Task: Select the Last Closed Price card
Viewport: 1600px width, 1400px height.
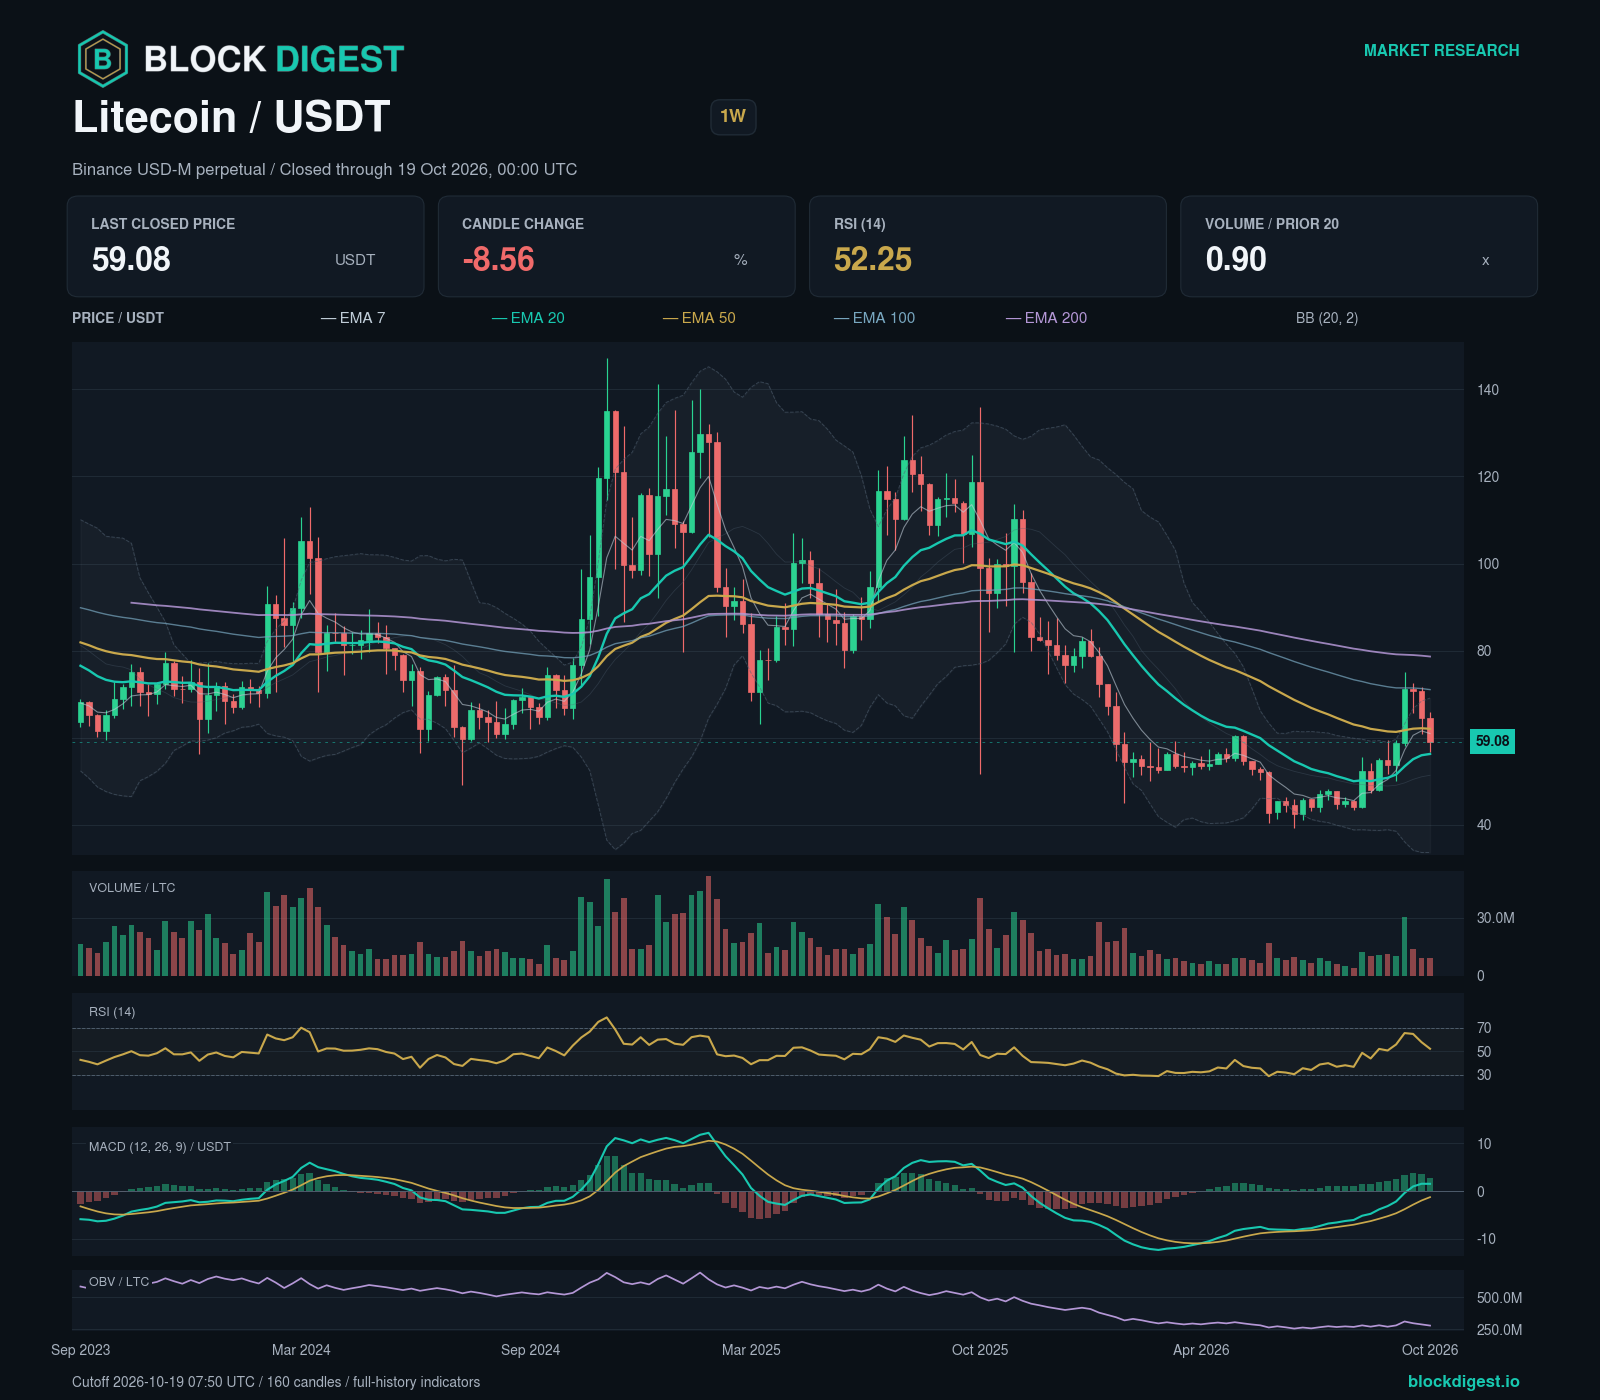Action: [245, 246]
